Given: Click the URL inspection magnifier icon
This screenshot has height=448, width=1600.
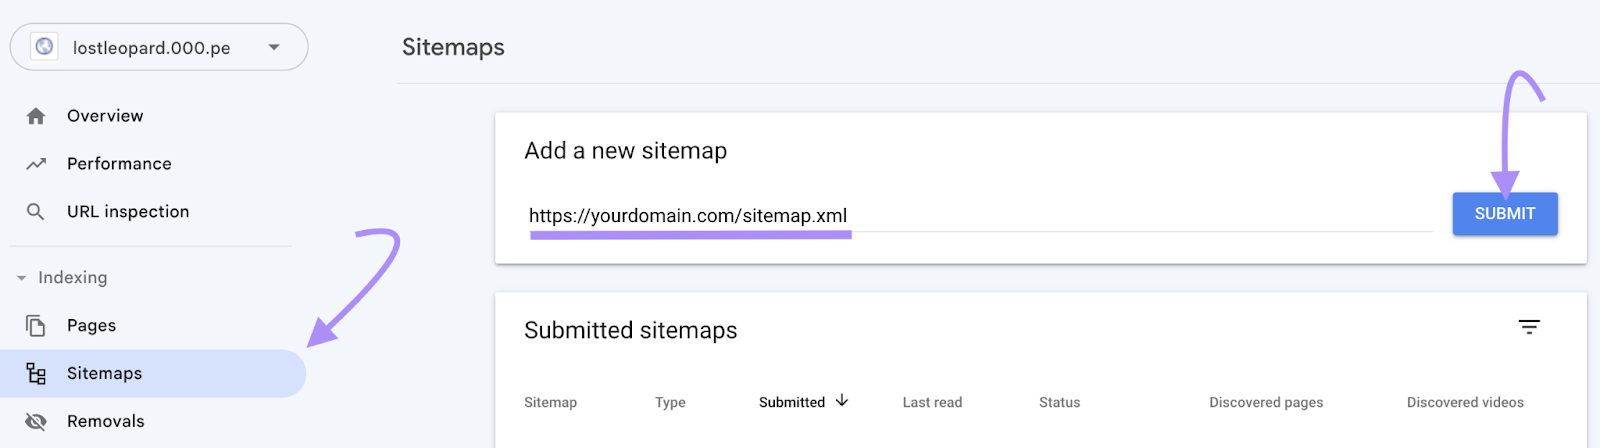Looking at the screenshot, I should click(x=36, y=212).
